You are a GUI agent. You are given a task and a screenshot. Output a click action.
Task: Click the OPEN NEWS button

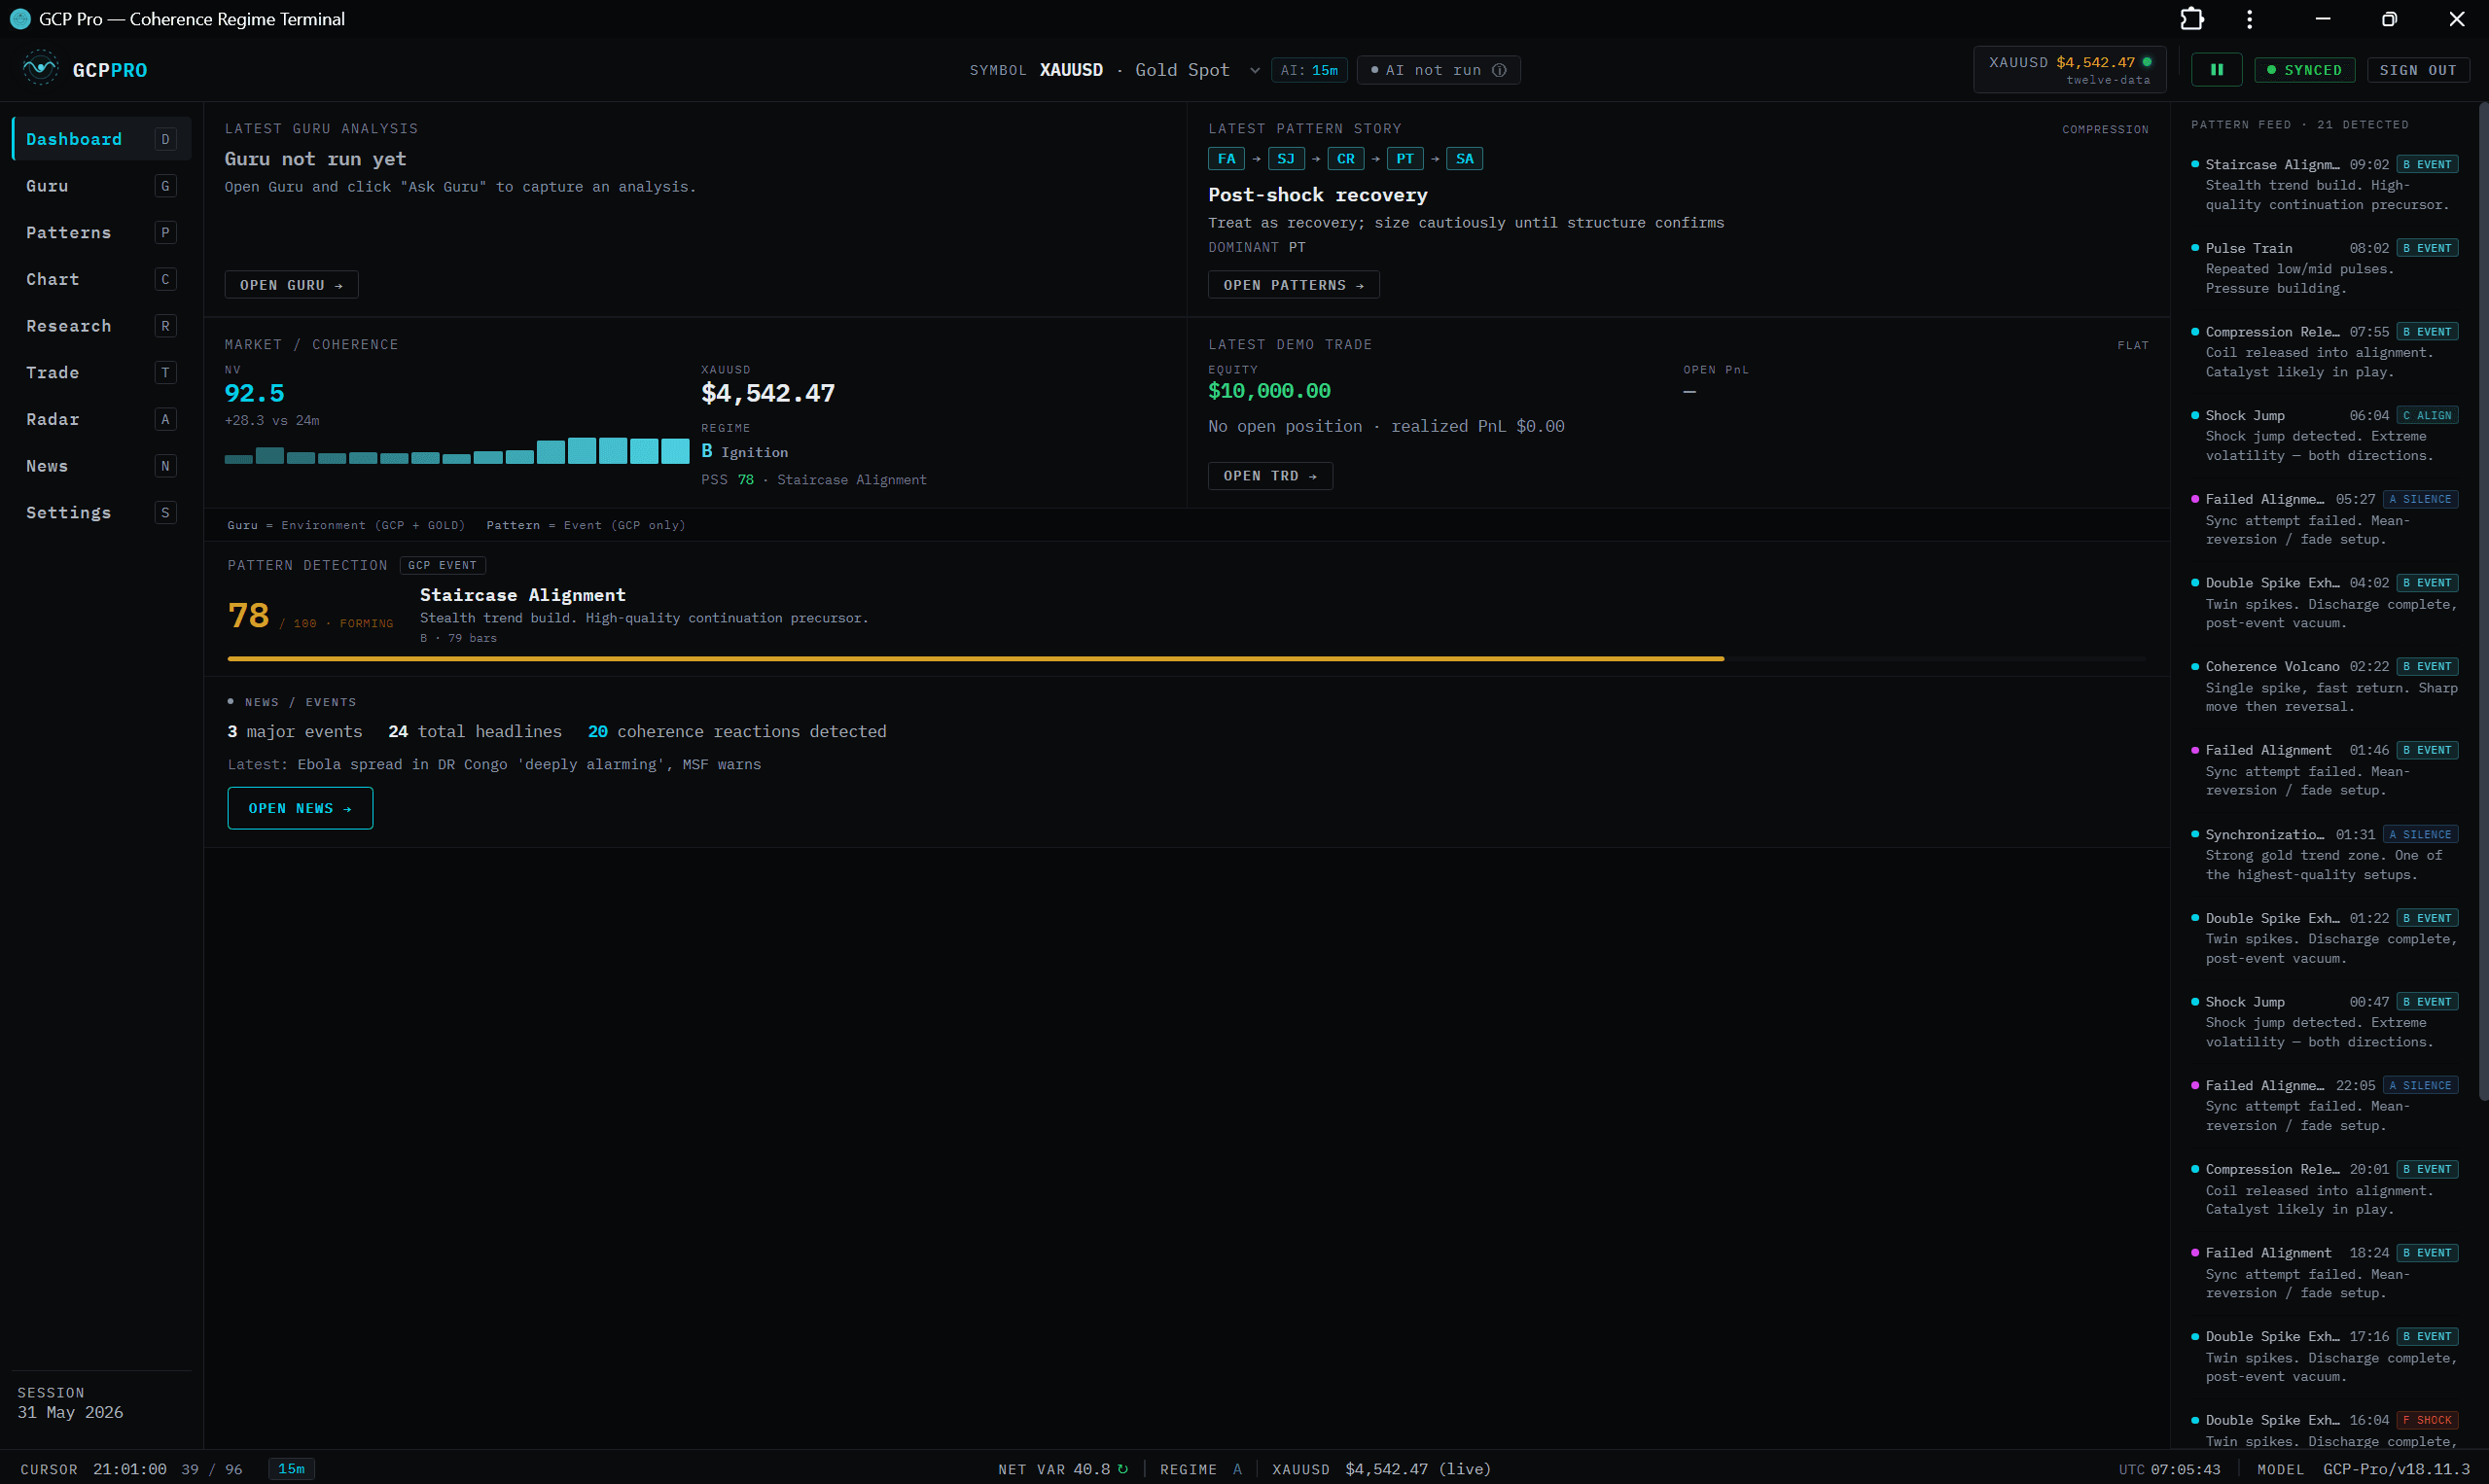pyautogui.click(x=300, y=808)
